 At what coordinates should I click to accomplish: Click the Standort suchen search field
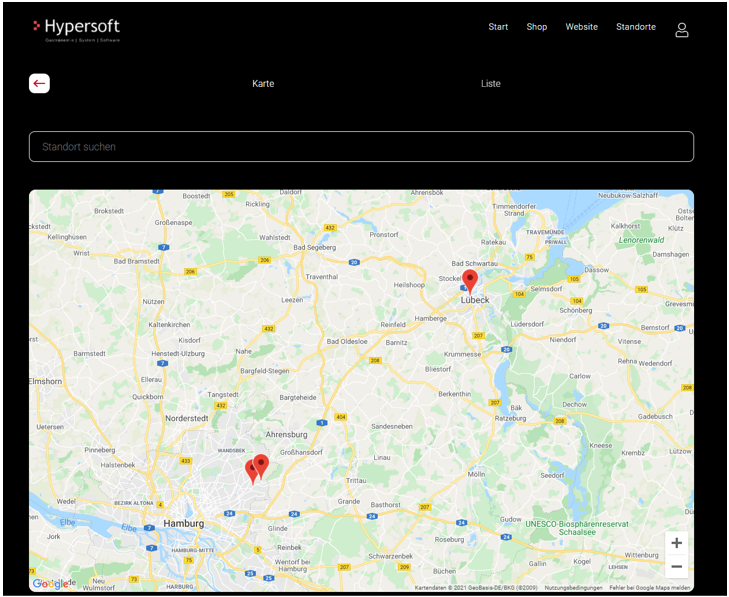(361, 147)
